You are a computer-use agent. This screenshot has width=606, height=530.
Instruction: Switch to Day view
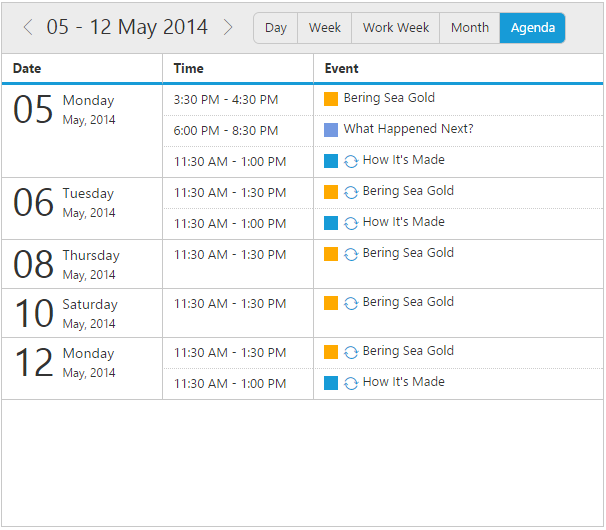(x=275, y=28)
